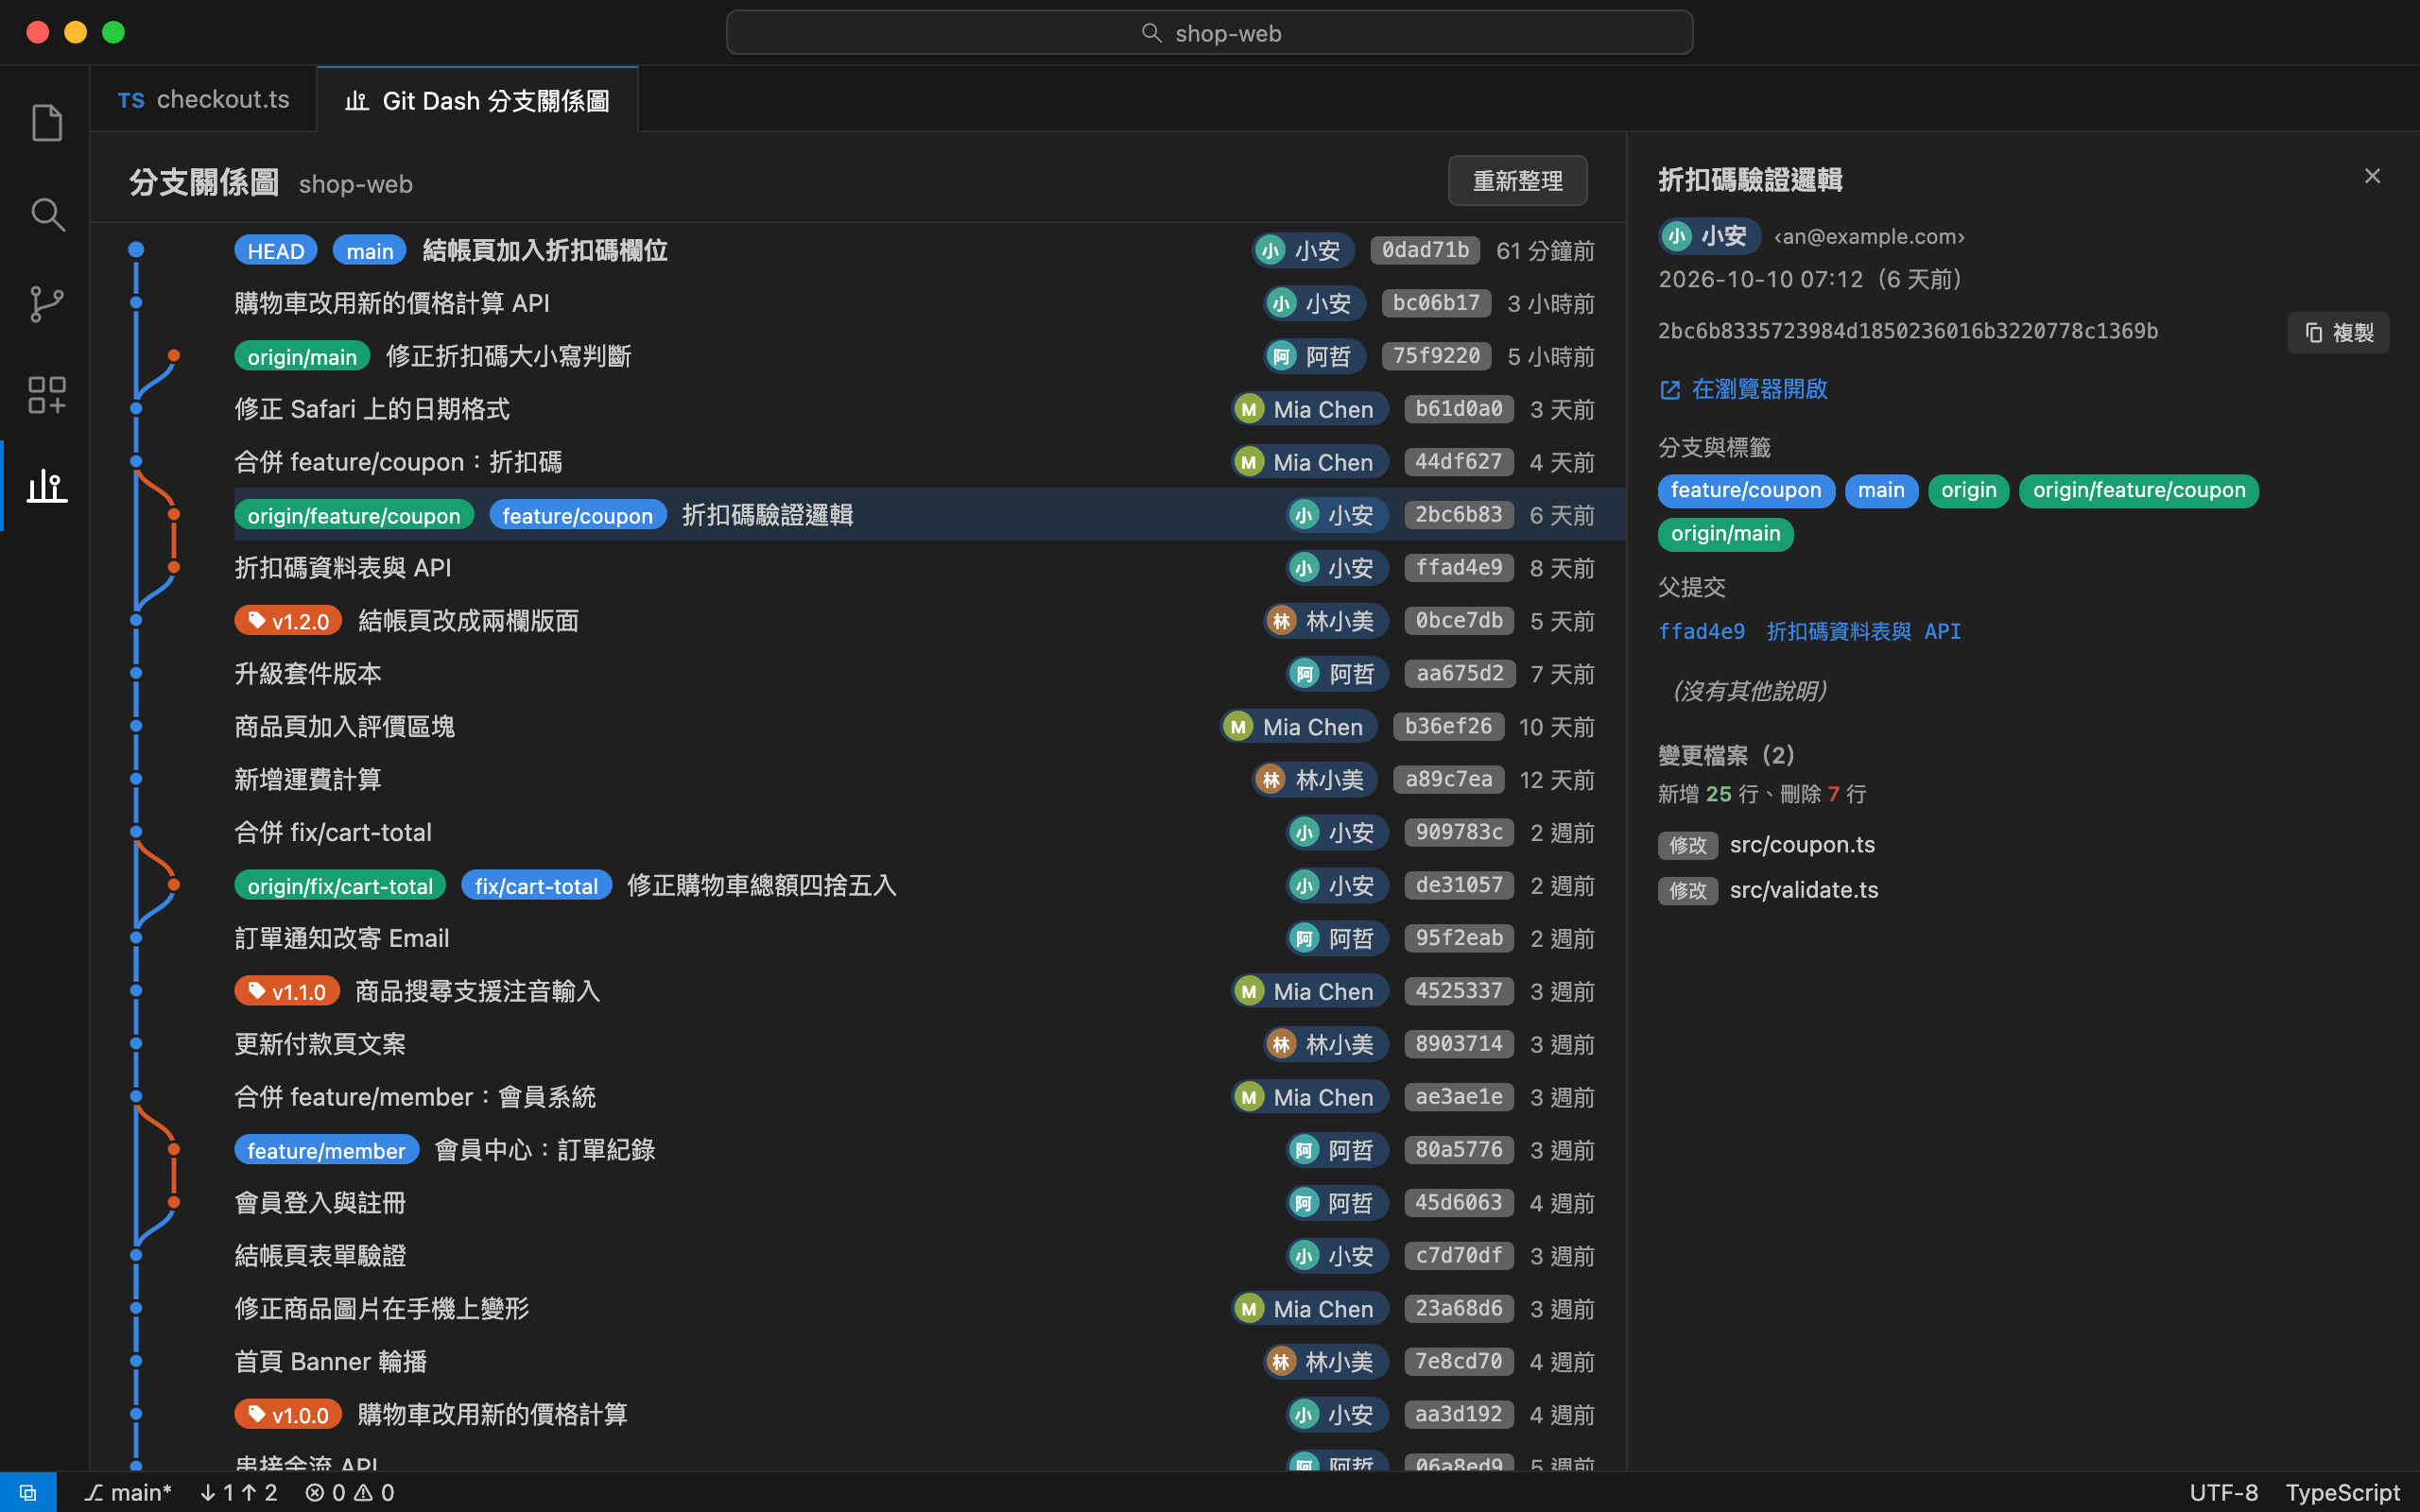Select the Git Dash graph icon in sidebar
Image resolution: width=2420 pixels, height=1512 pixels.
(46, 487)
